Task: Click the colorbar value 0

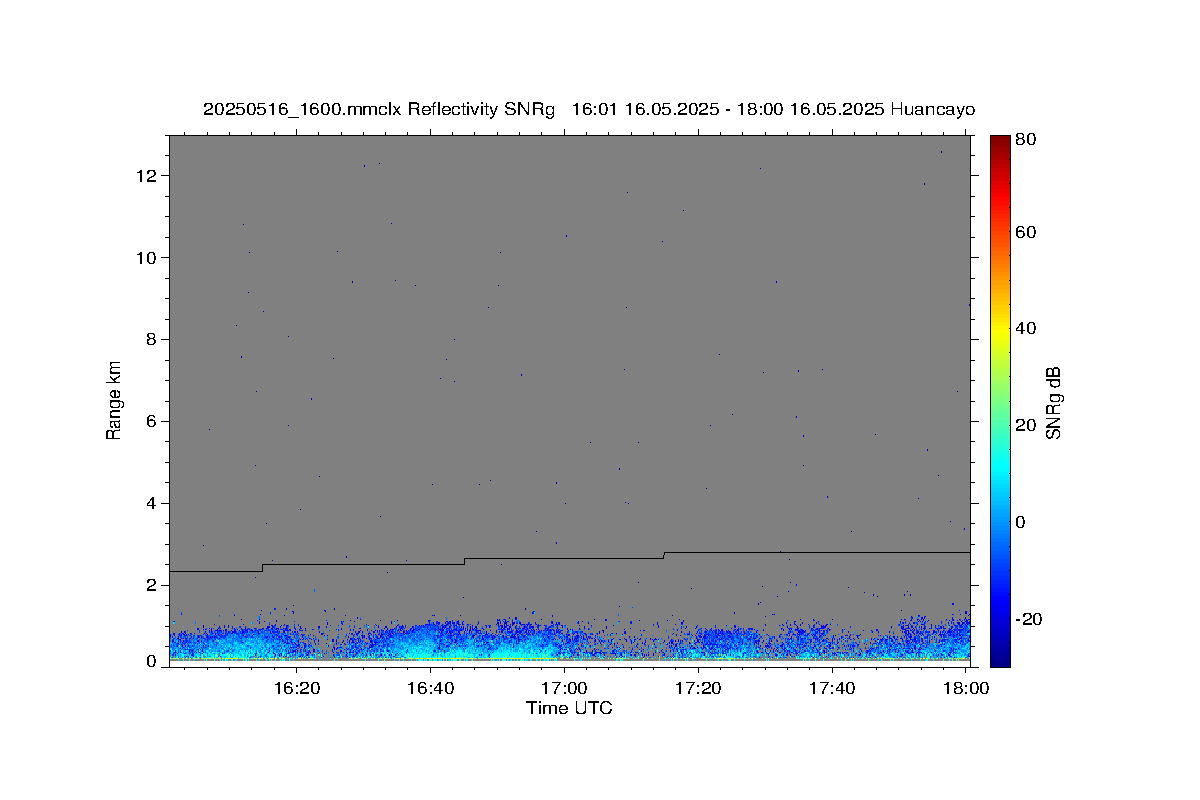Action: [1022, 523]
